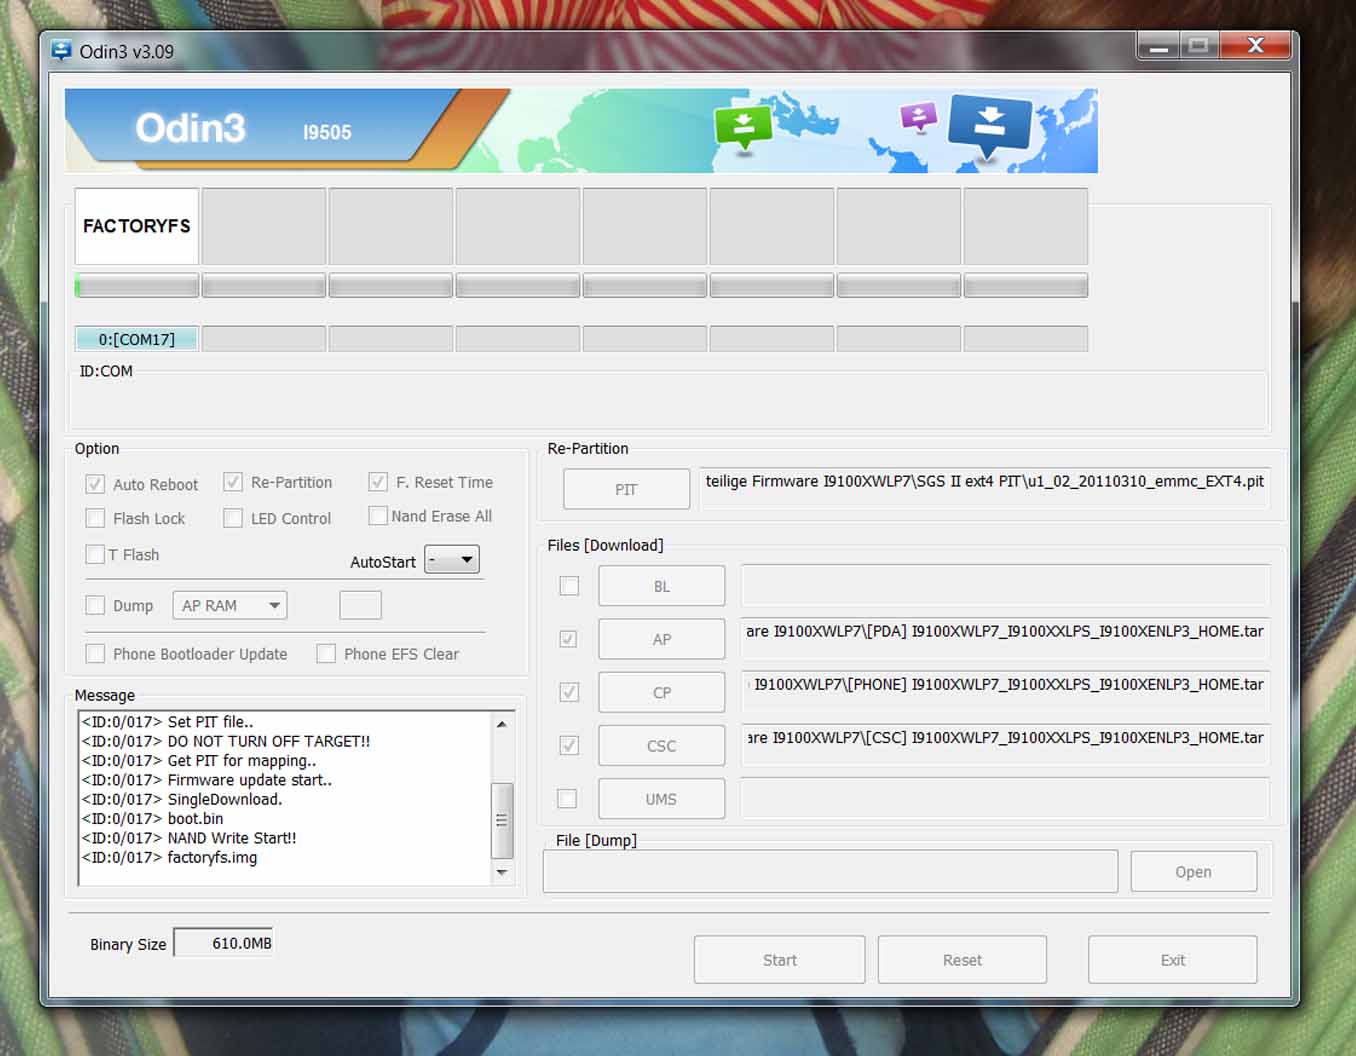Click the blue download bubble icon in banner
Viewport: 1356px width, 1056px height.
[989, 126]
